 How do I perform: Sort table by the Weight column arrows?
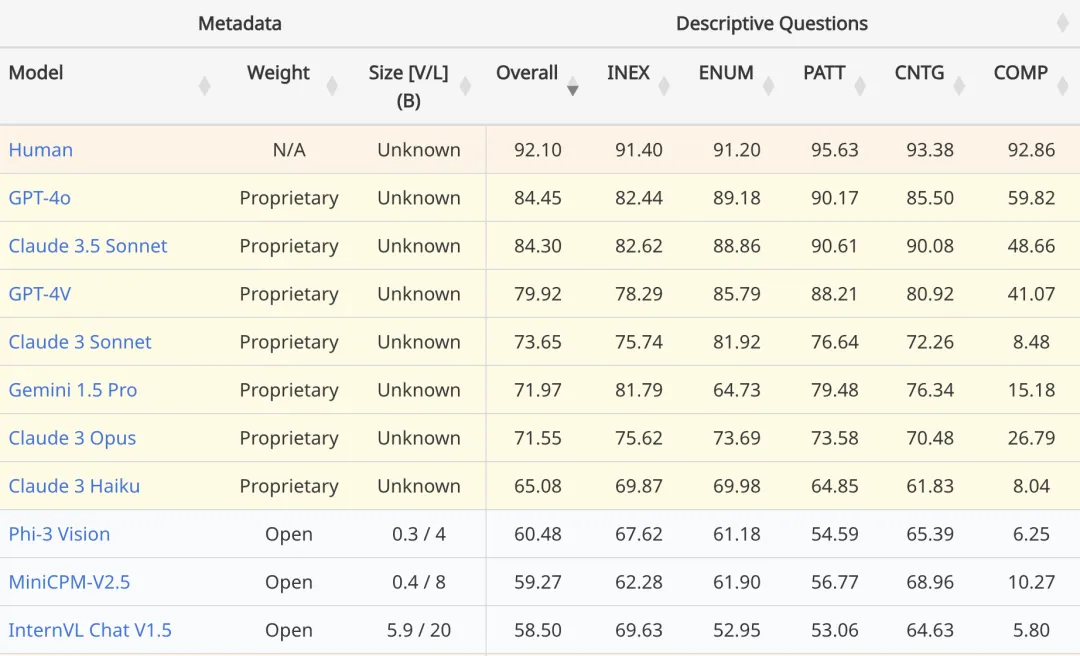tap(332, 86)
